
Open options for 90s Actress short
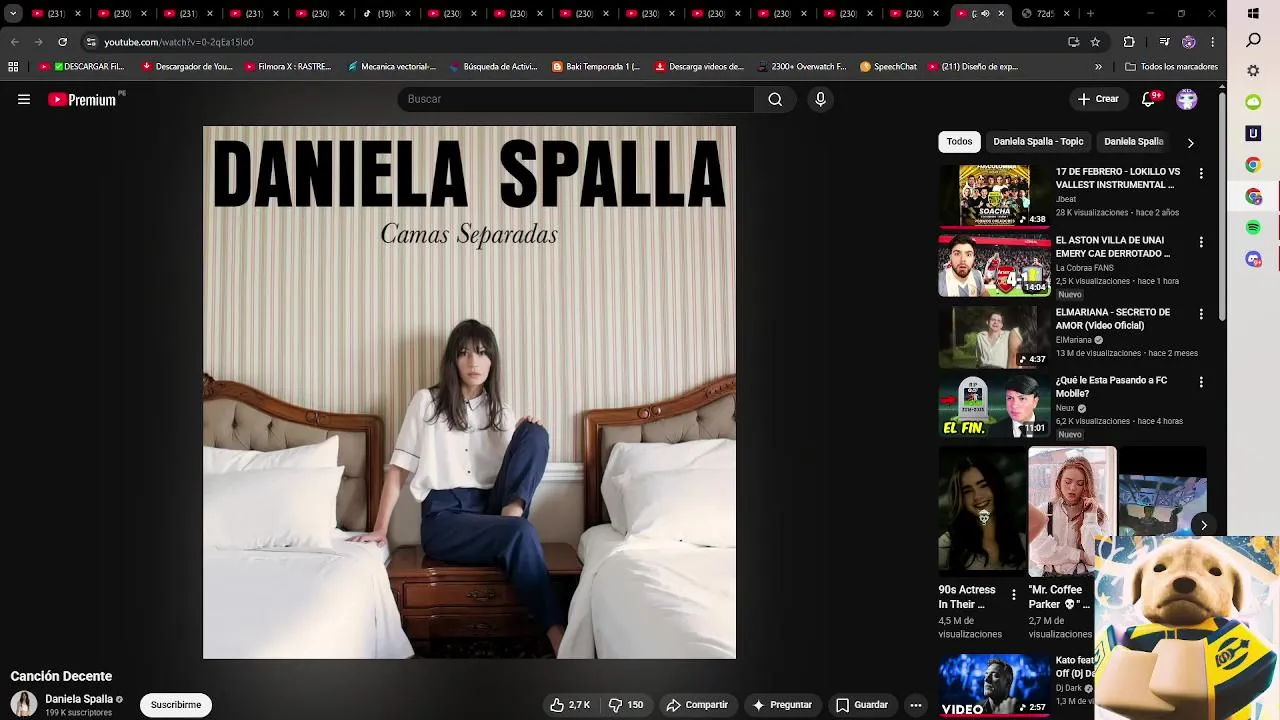tap(1013, 596)
